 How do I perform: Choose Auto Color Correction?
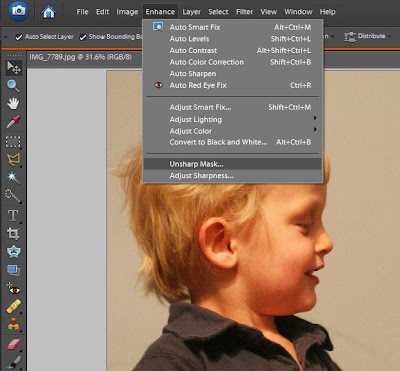click(233, 62)
